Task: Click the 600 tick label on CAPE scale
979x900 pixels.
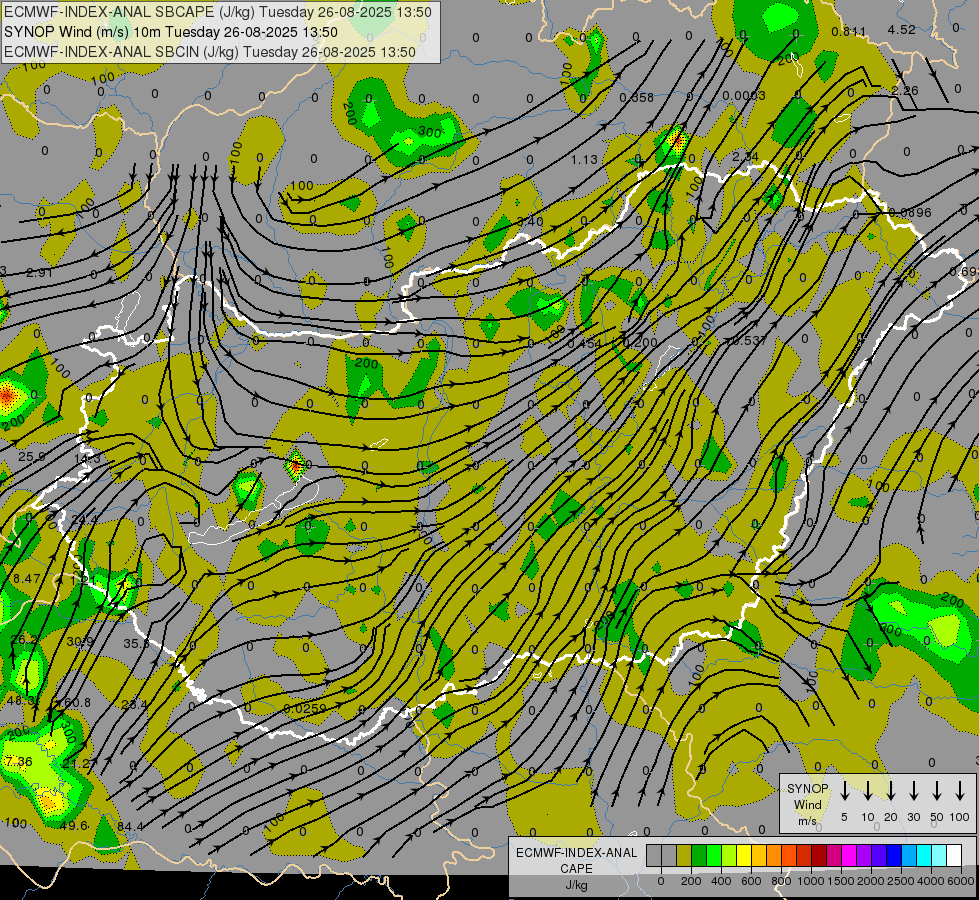Action: coord(751,881)
